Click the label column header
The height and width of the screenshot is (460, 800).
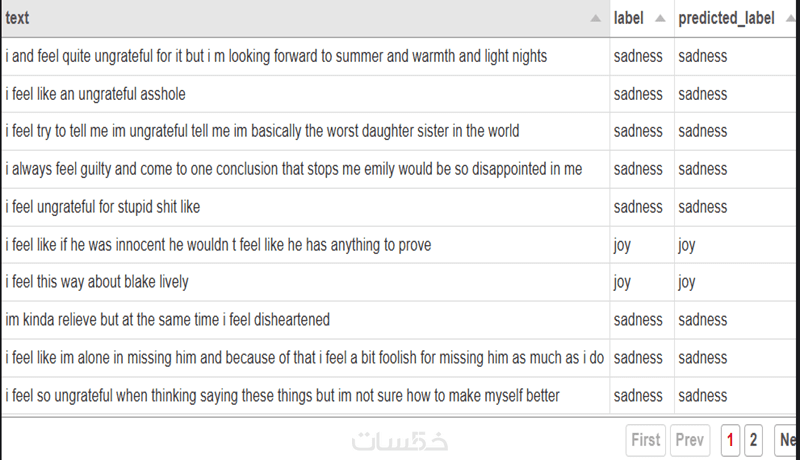point(642,18)
